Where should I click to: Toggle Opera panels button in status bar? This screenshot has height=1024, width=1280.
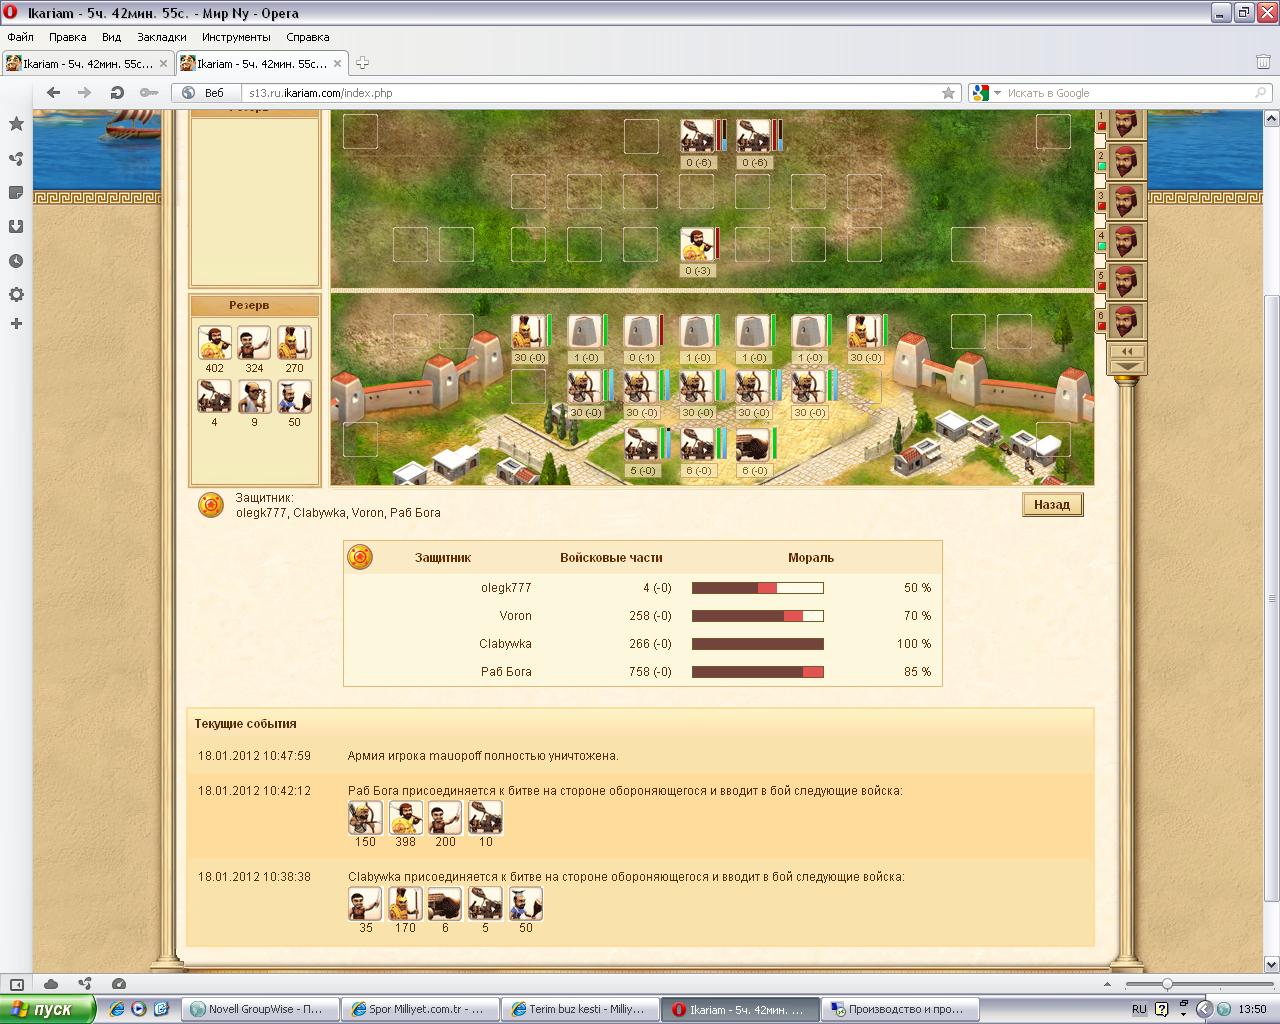pos(16,984)
